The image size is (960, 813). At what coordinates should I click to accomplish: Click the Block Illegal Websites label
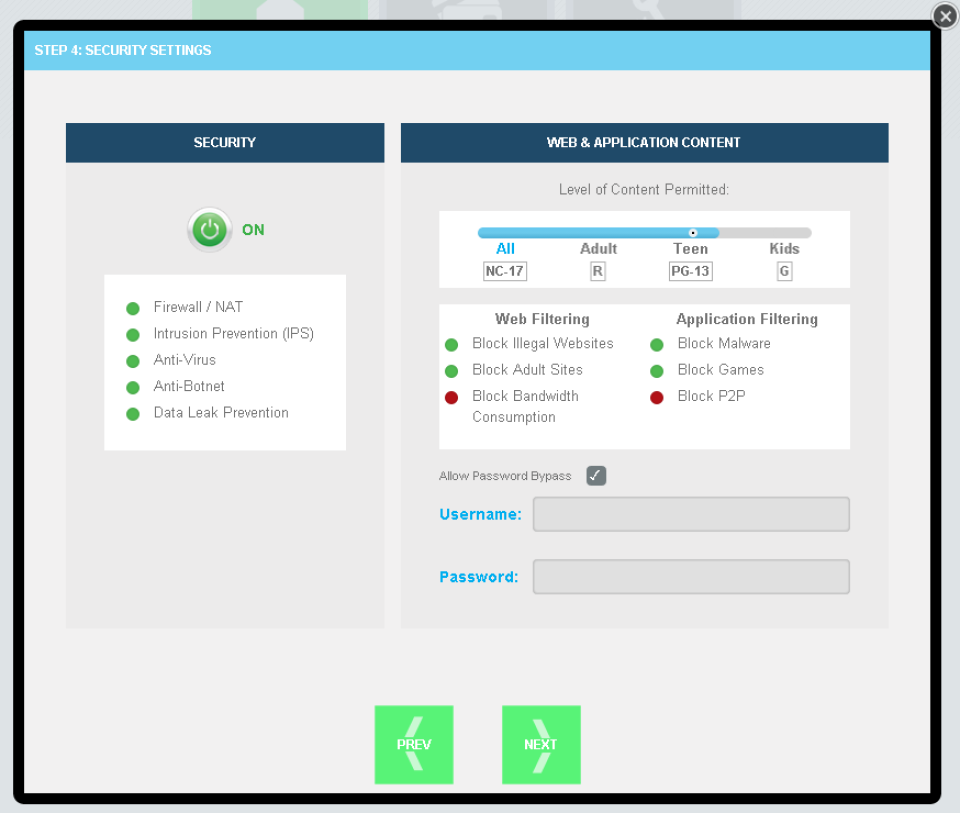tap(542, 343)
